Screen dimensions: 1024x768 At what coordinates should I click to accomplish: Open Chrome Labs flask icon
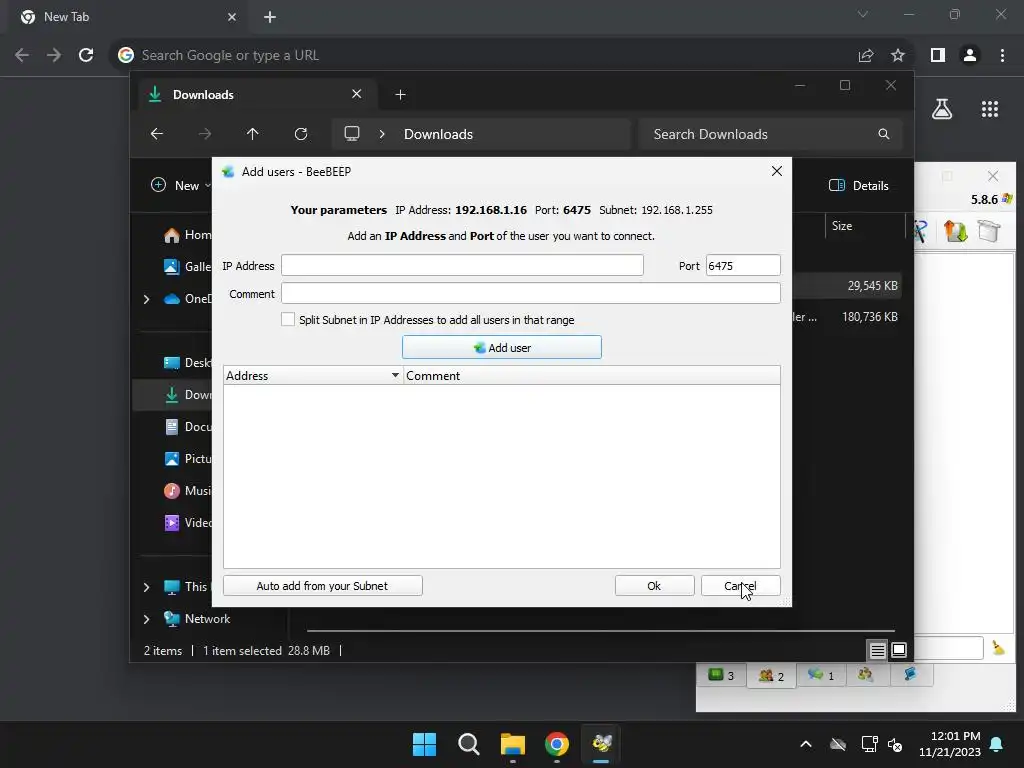pyautogui.click(x=942, y=109)
